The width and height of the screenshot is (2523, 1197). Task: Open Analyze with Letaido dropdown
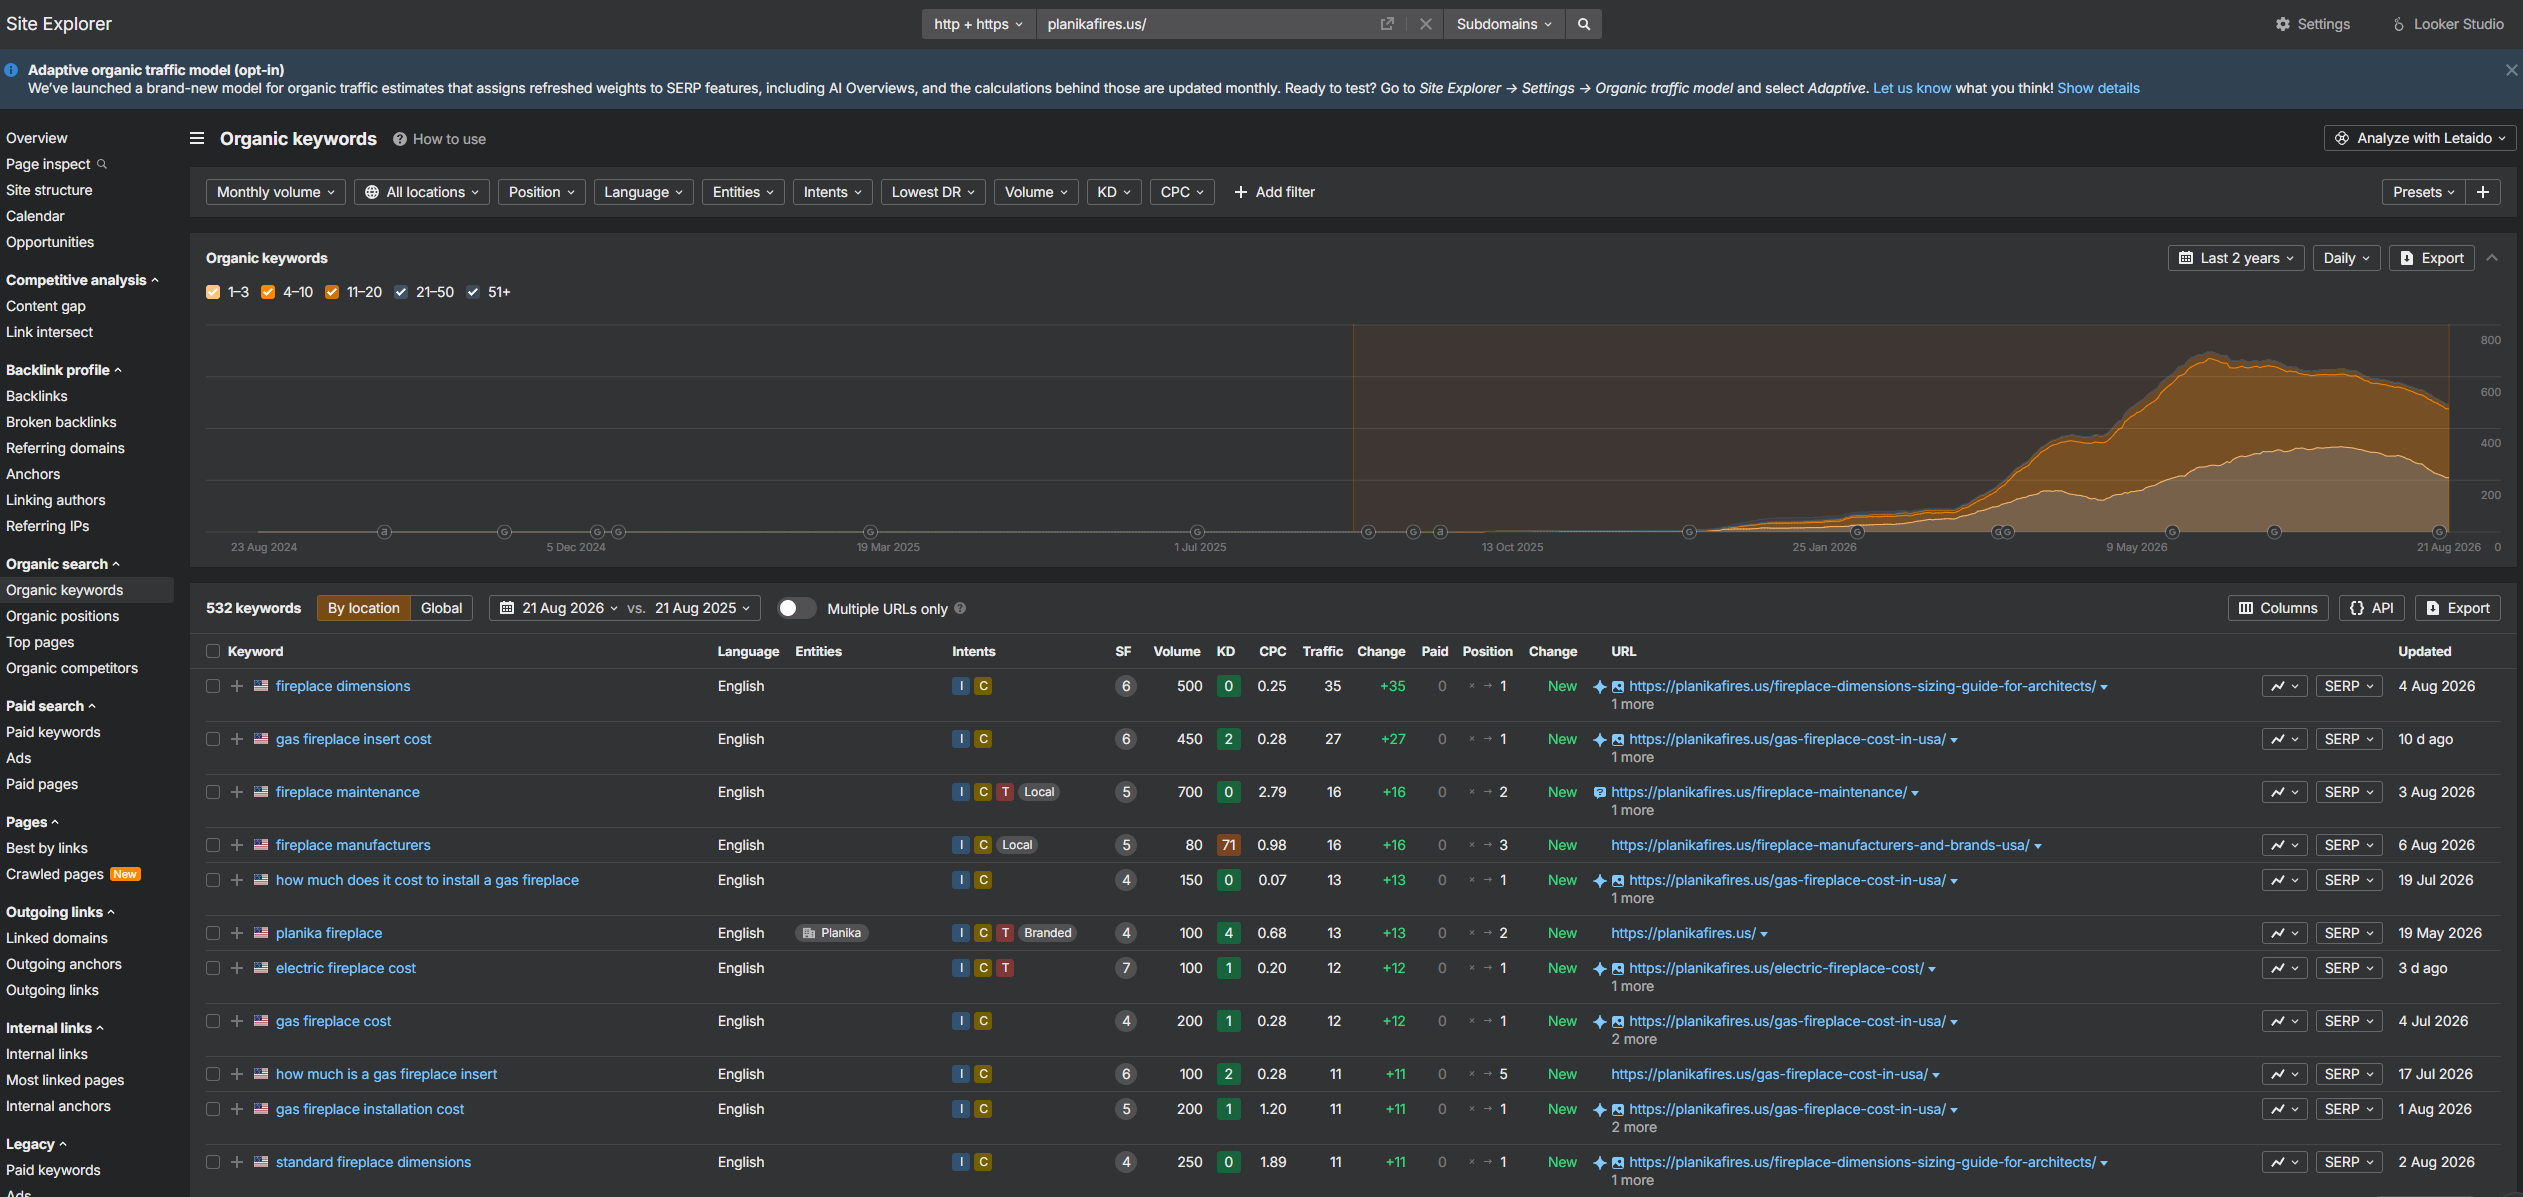tap(2420, 138)
